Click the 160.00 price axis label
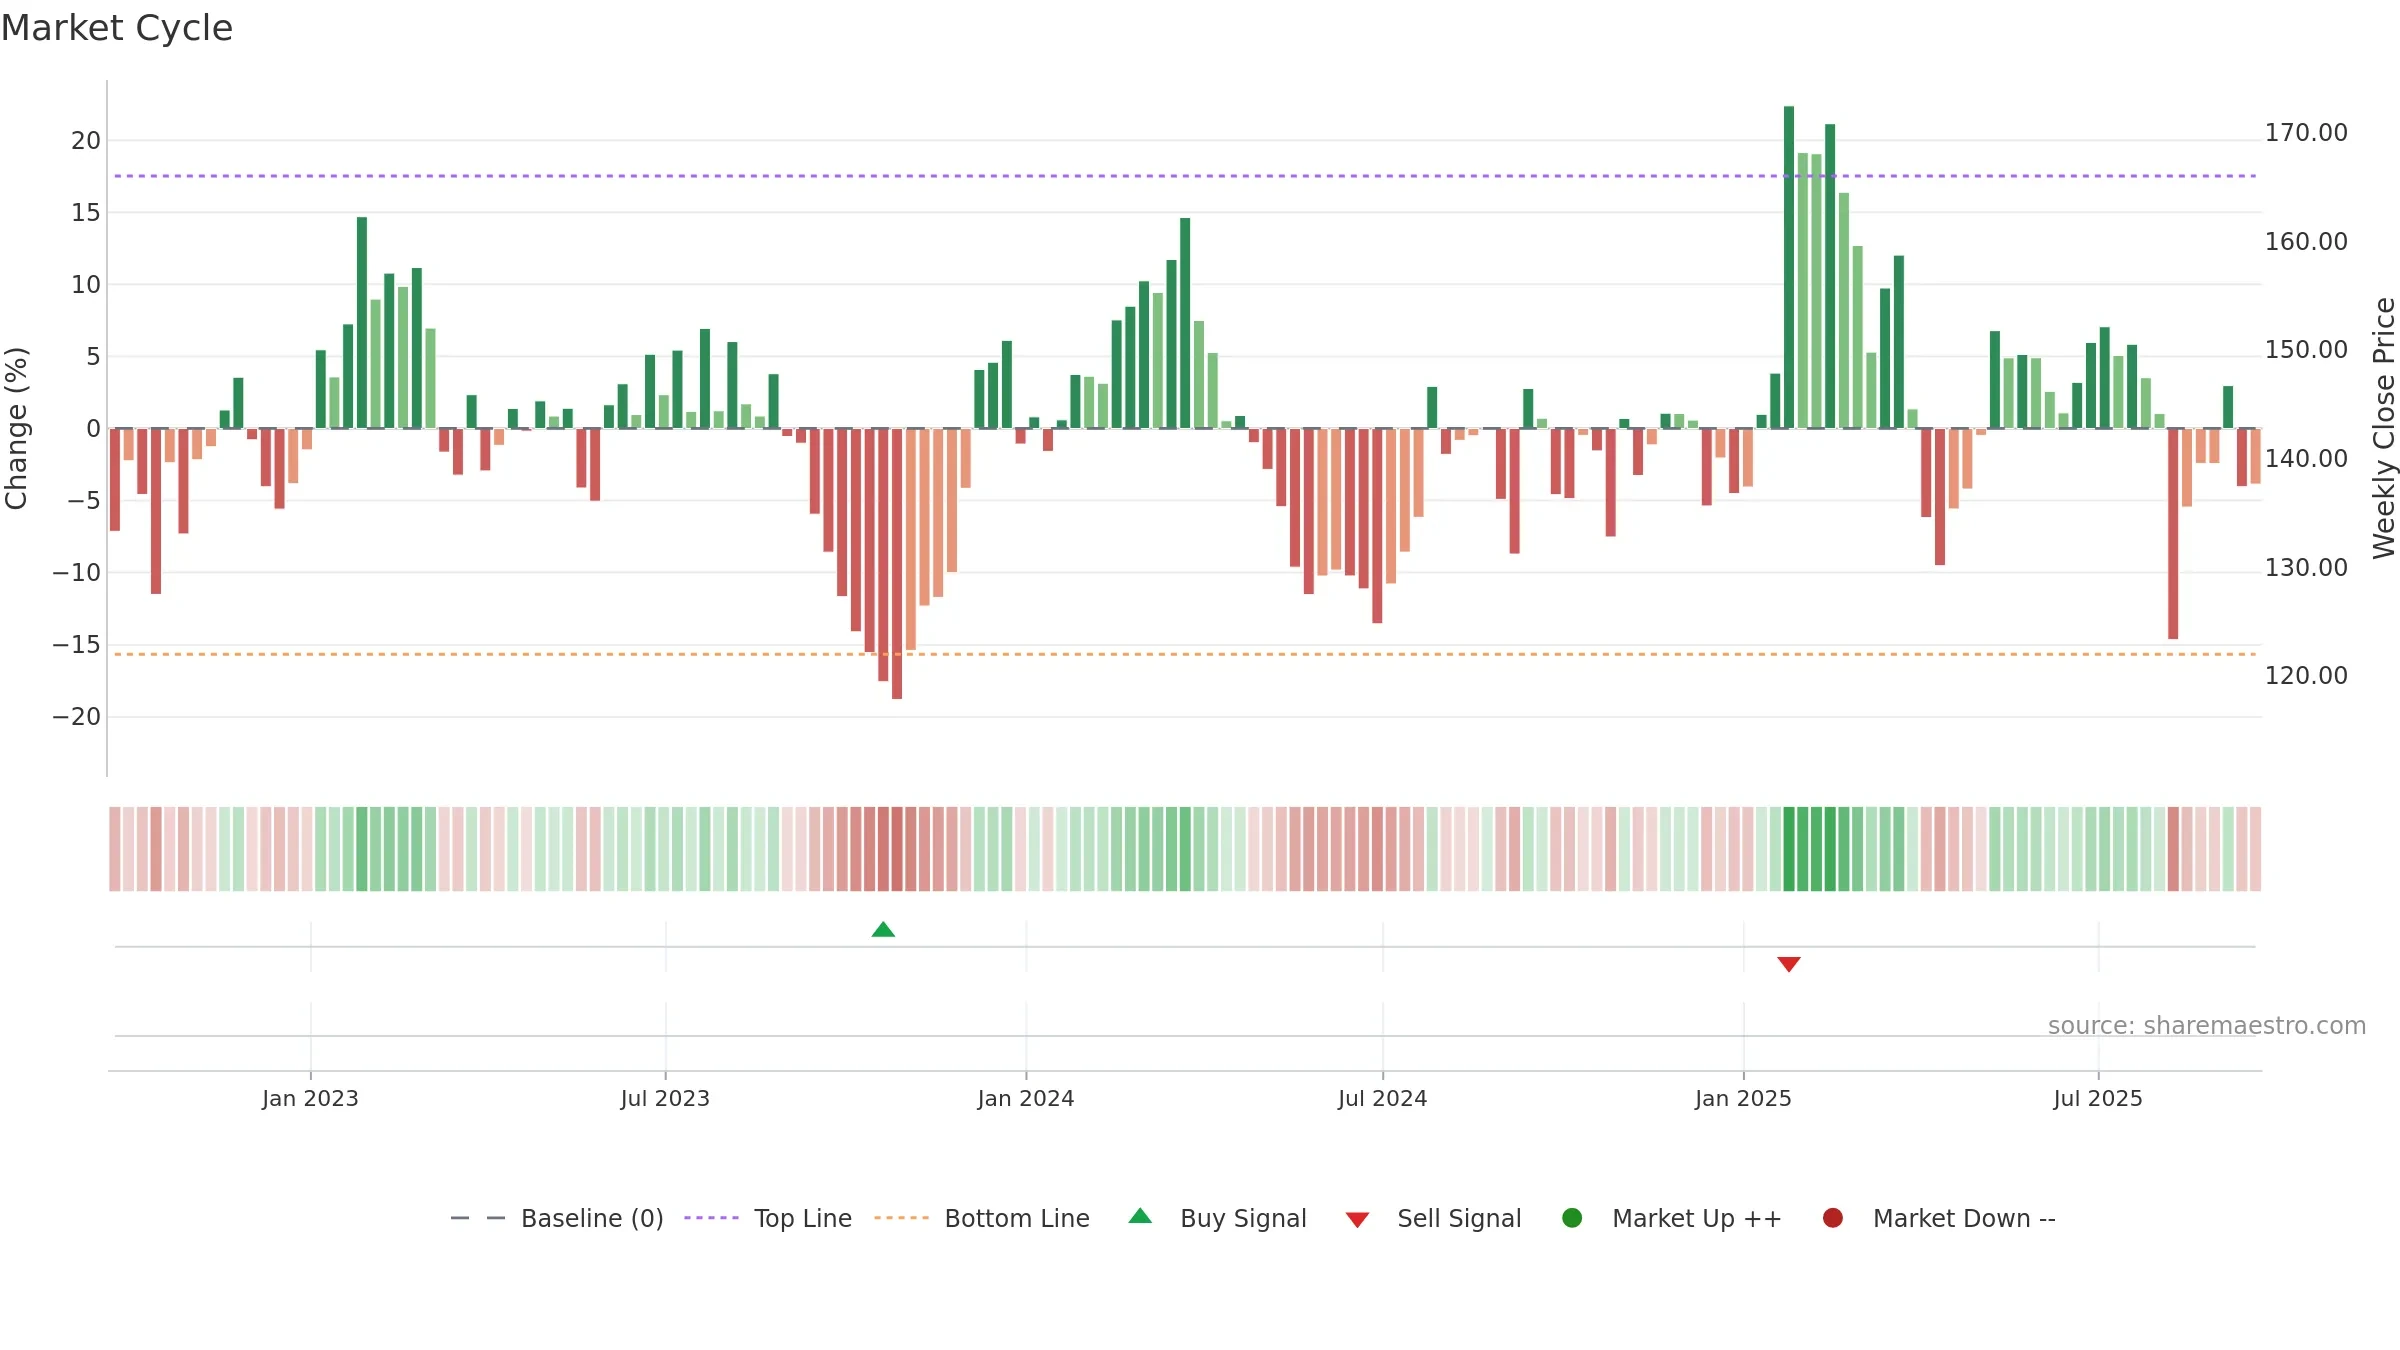2400x1350 pixels. 2306,242
